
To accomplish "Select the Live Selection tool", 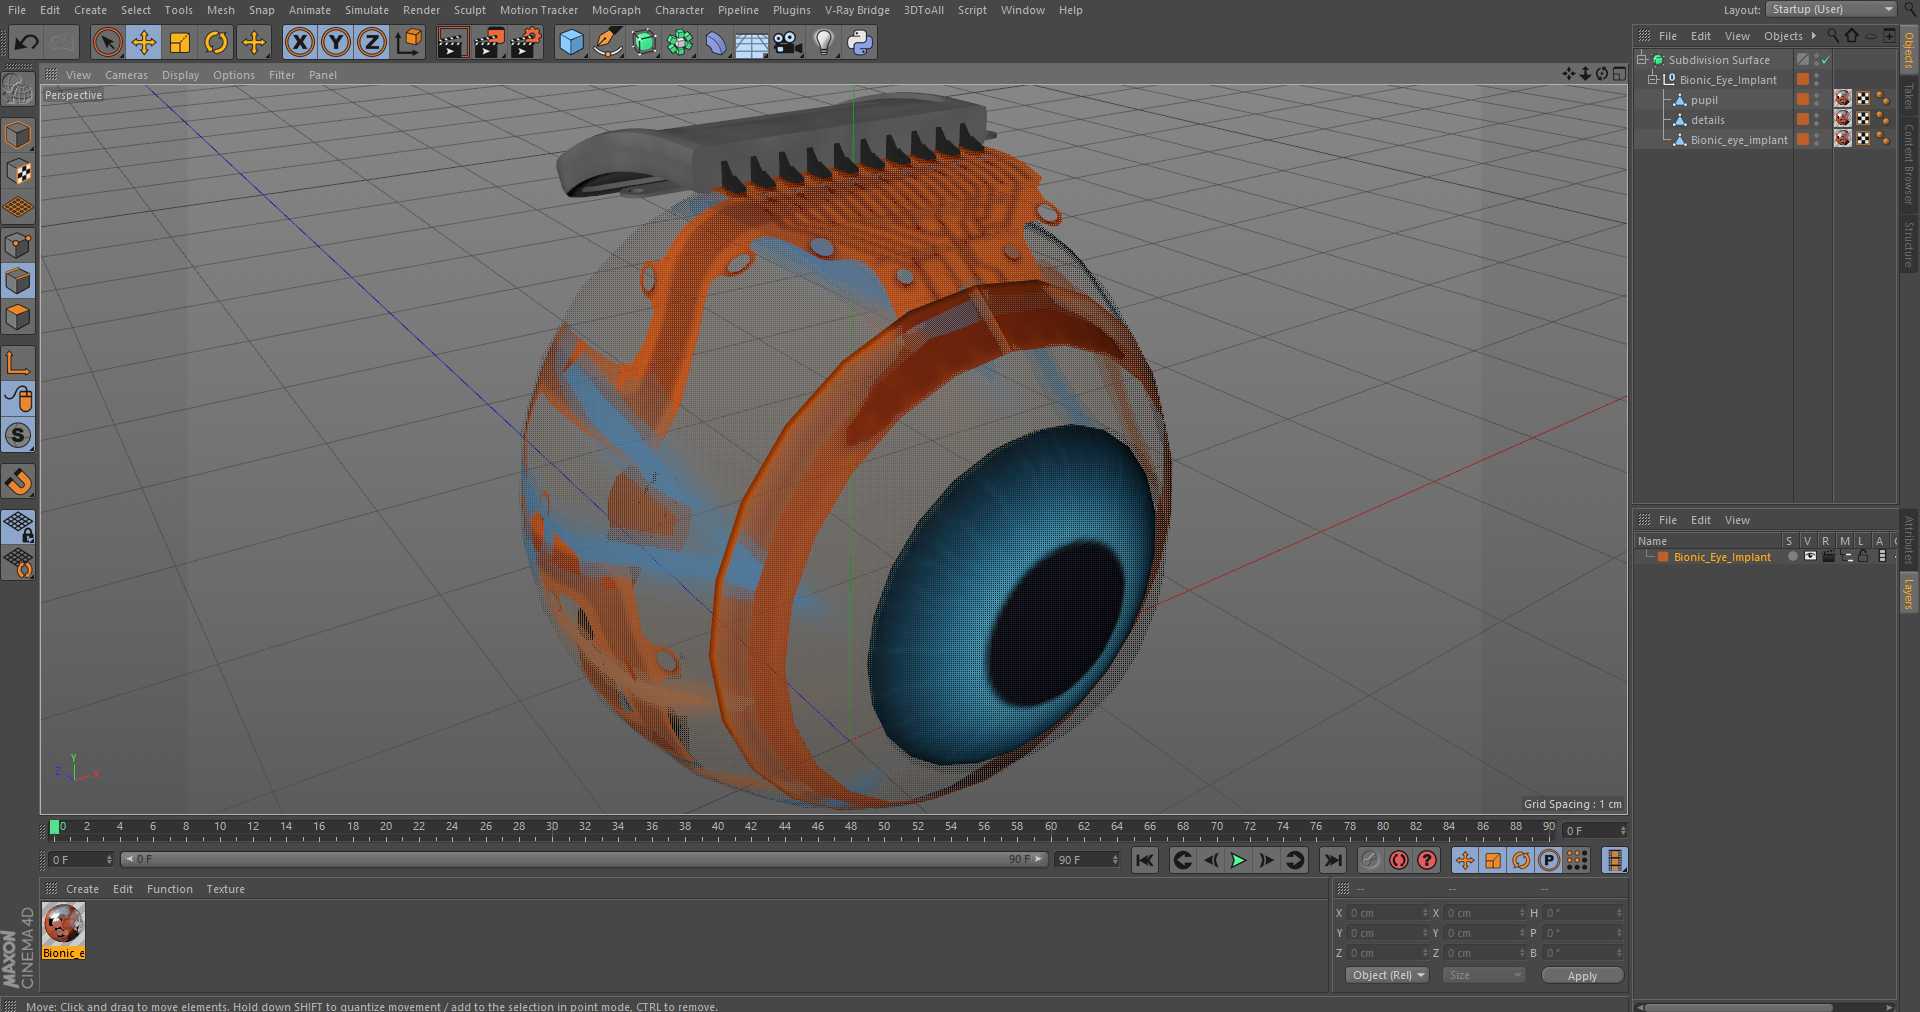I will pos(107,42).
